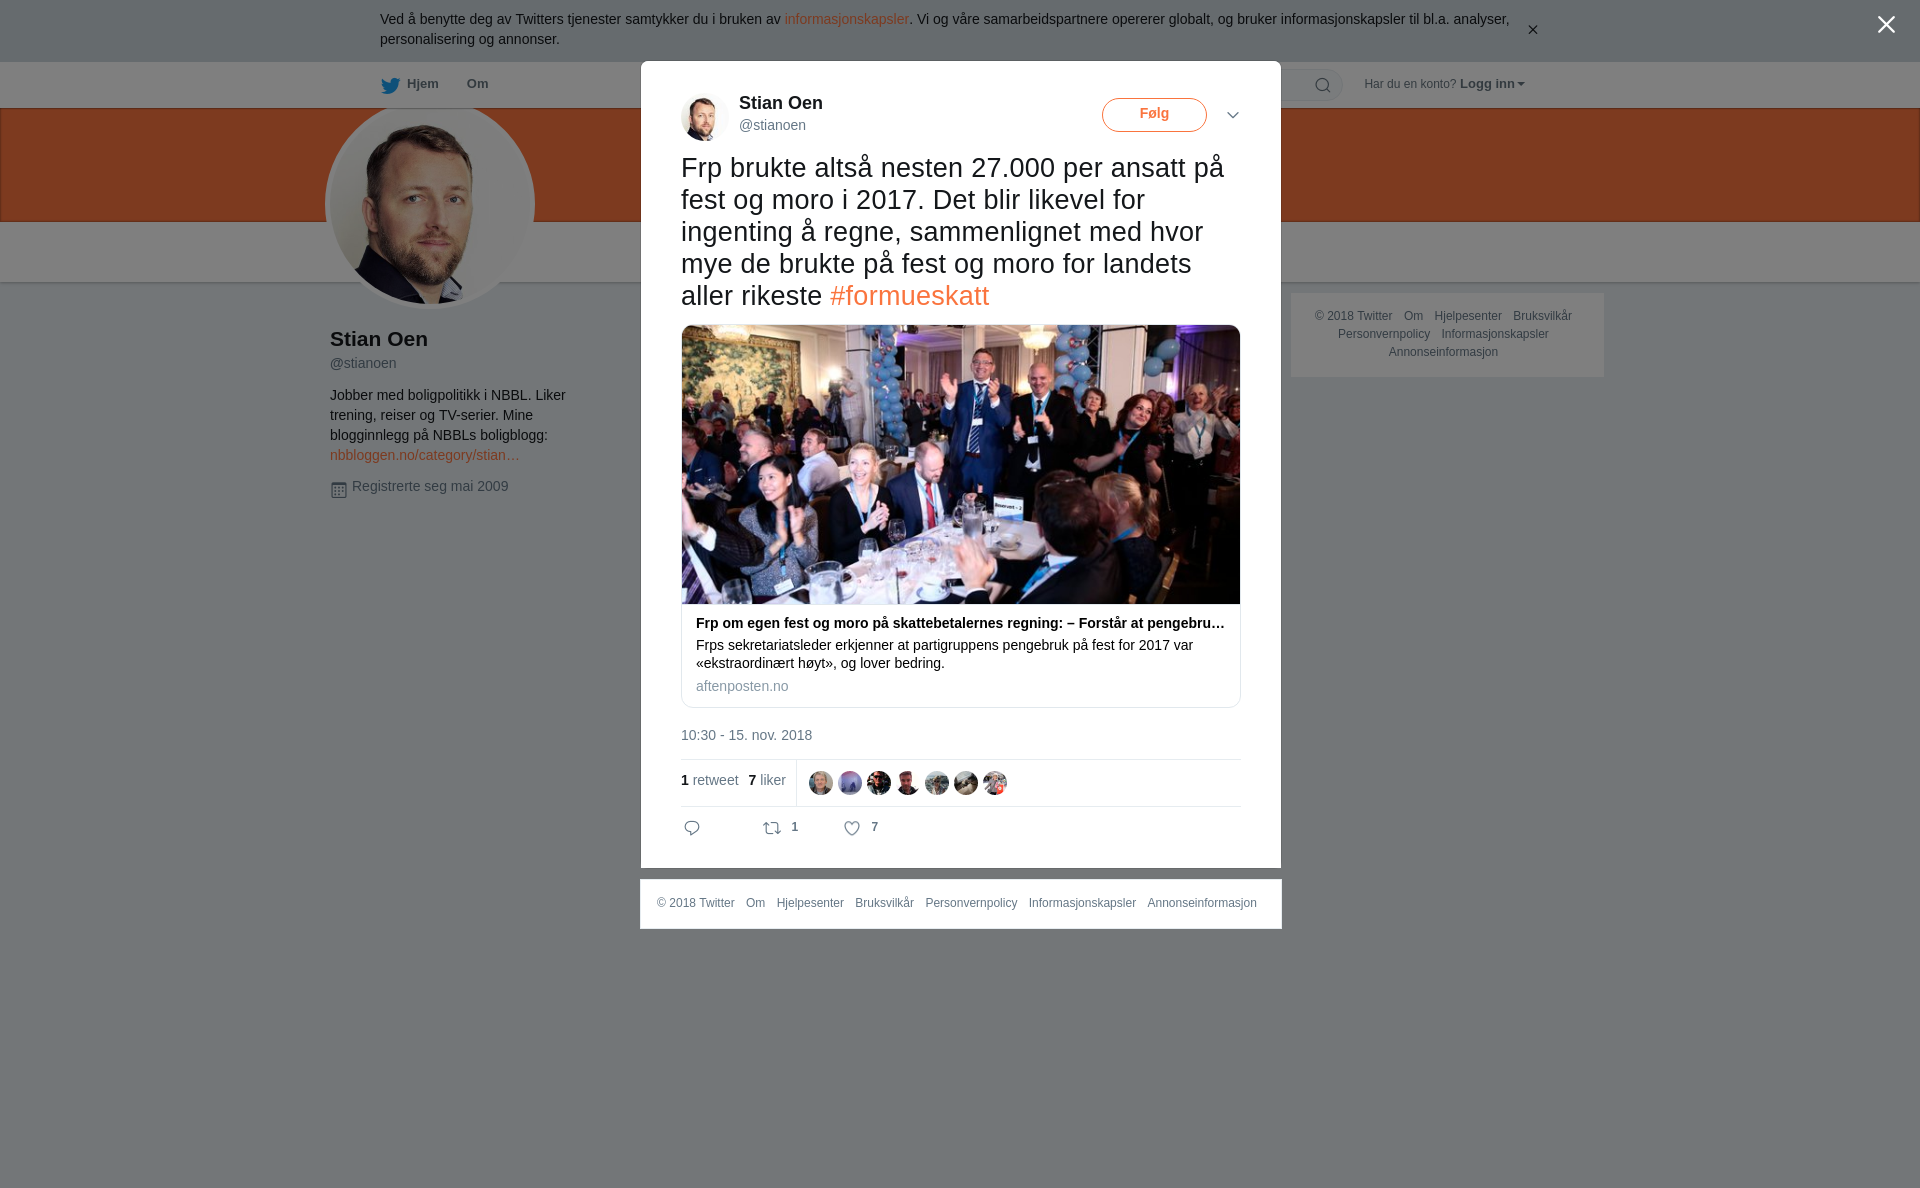
Task: Open the aftenposten.no article card image
Action: click(x=961, y=464)
